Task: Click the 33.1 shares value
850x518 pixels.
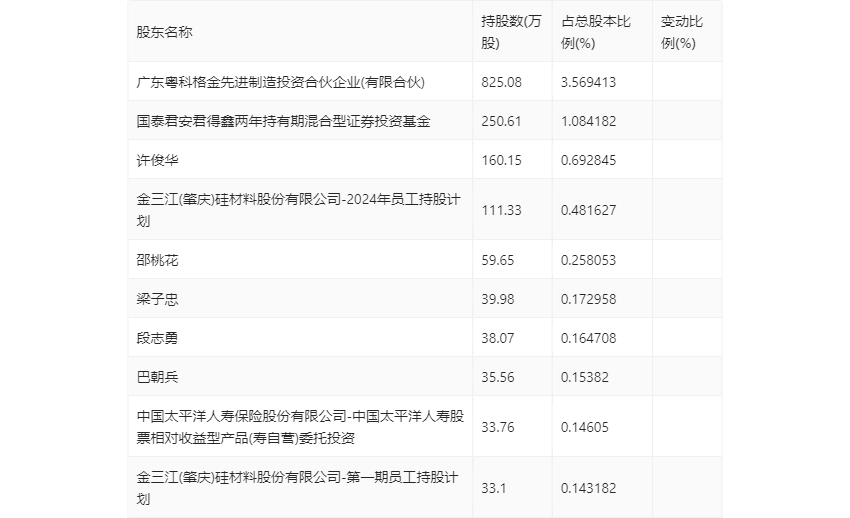Action: [x=493, y=488]
